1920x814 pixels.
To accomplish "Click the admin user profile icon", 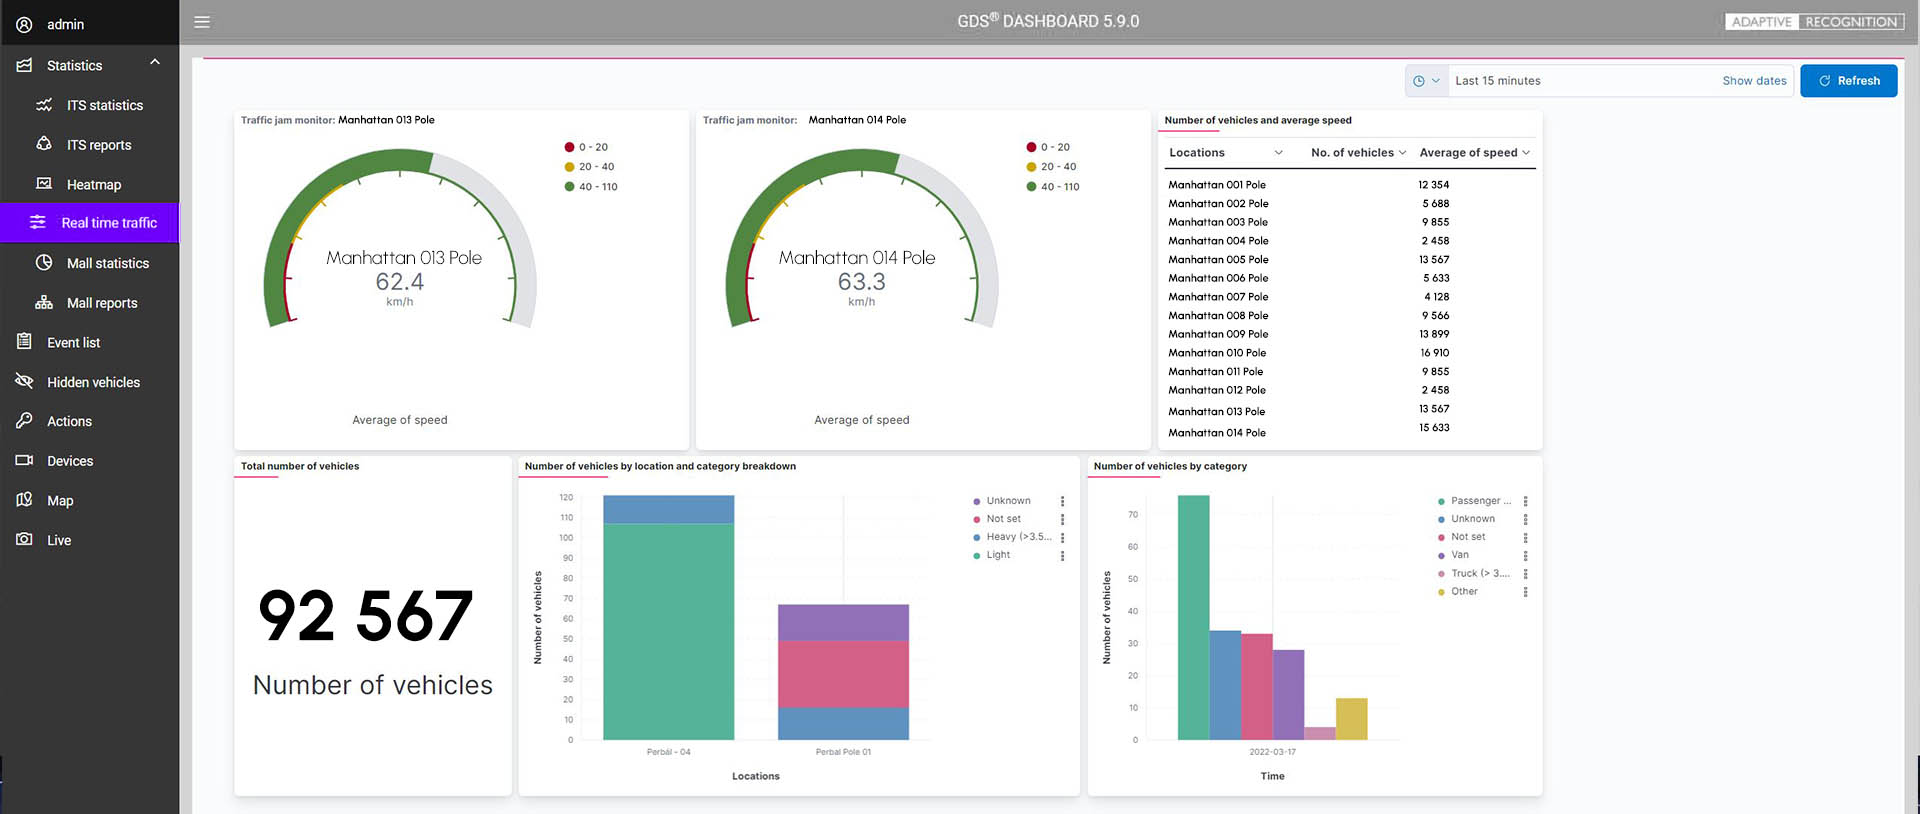I will click(x=24, y=24).
